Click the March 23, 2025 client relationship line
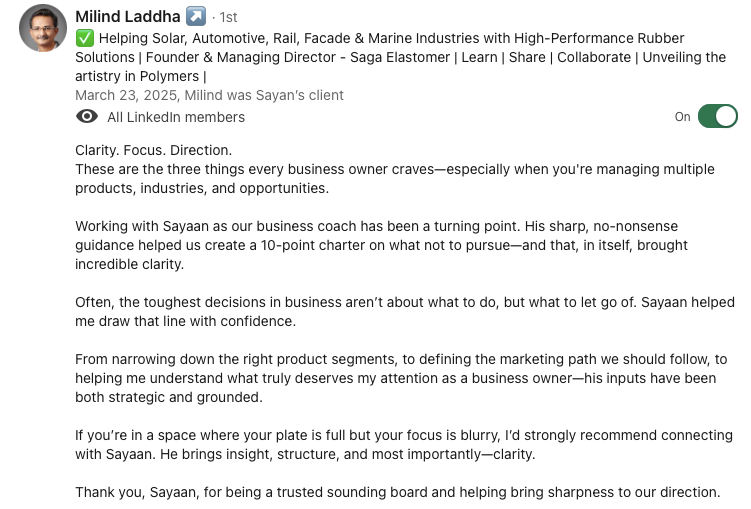This screenshot has width=751, height=509. (209, 96)
